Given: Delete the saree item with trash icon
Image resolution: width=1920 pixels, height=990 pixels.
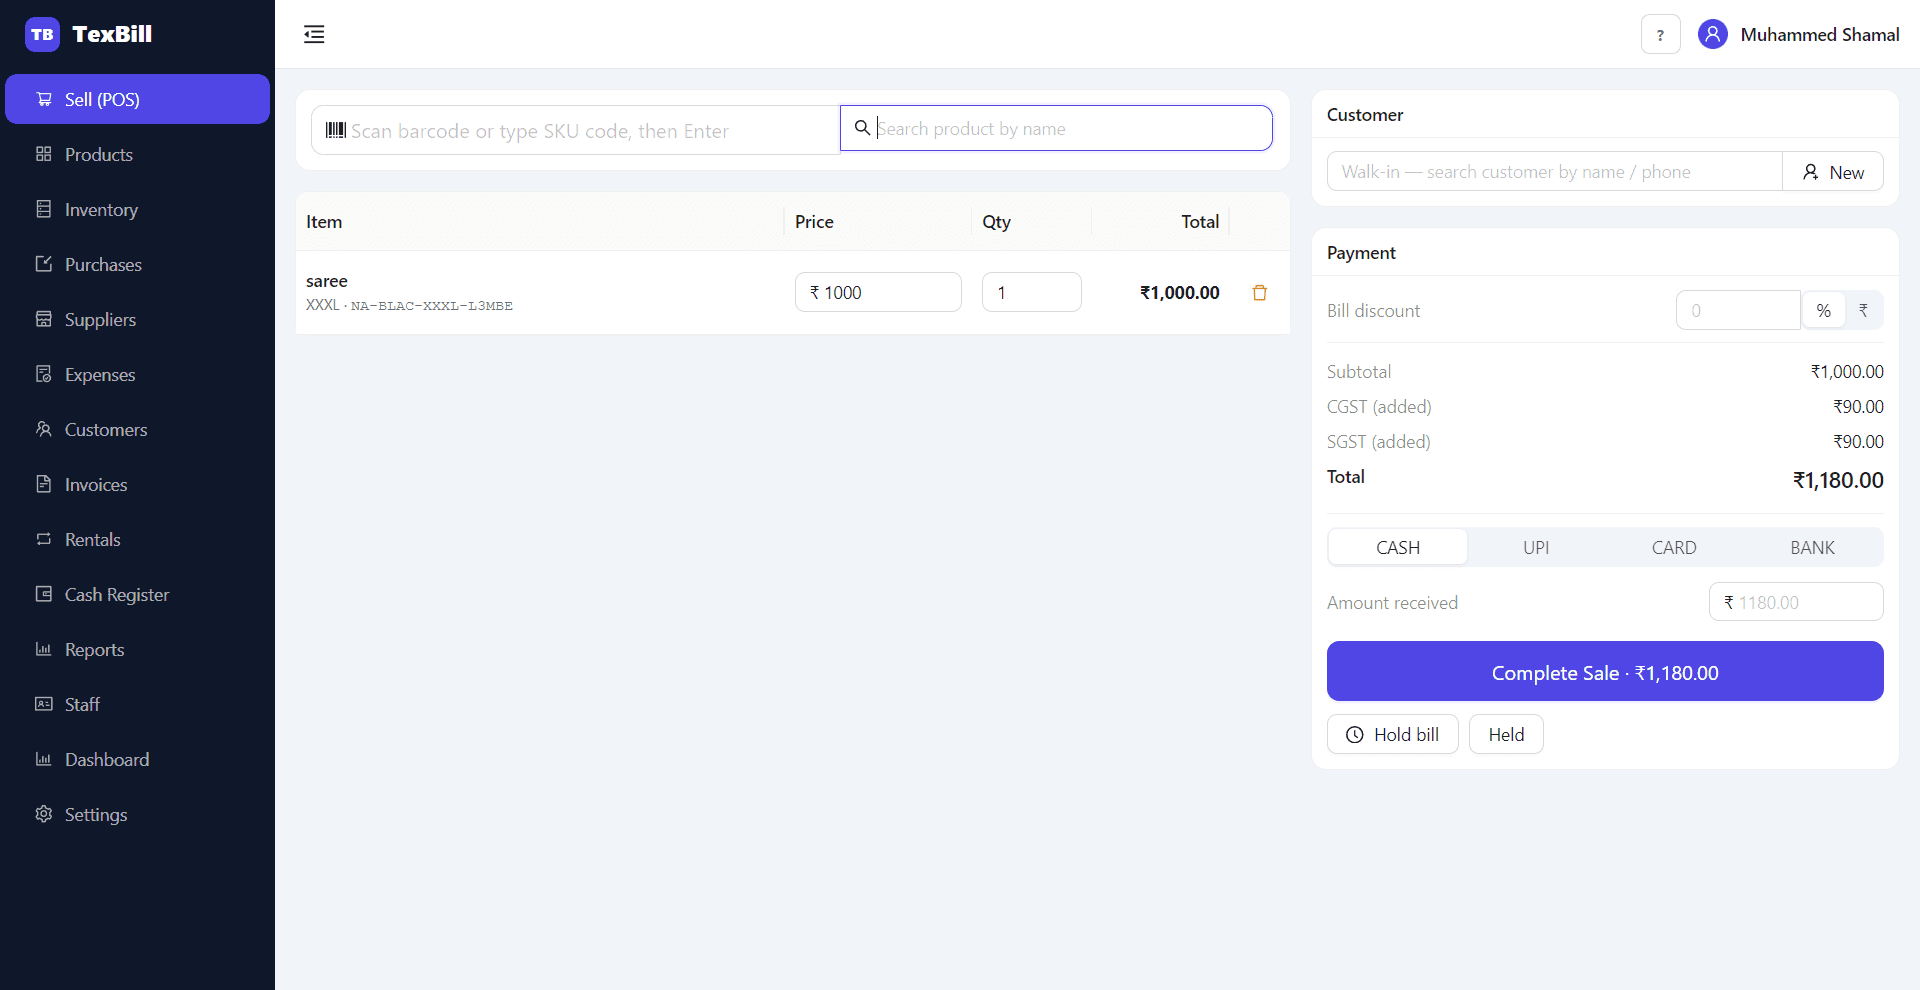Looking at the screenshot, I should pos(1260,293).
